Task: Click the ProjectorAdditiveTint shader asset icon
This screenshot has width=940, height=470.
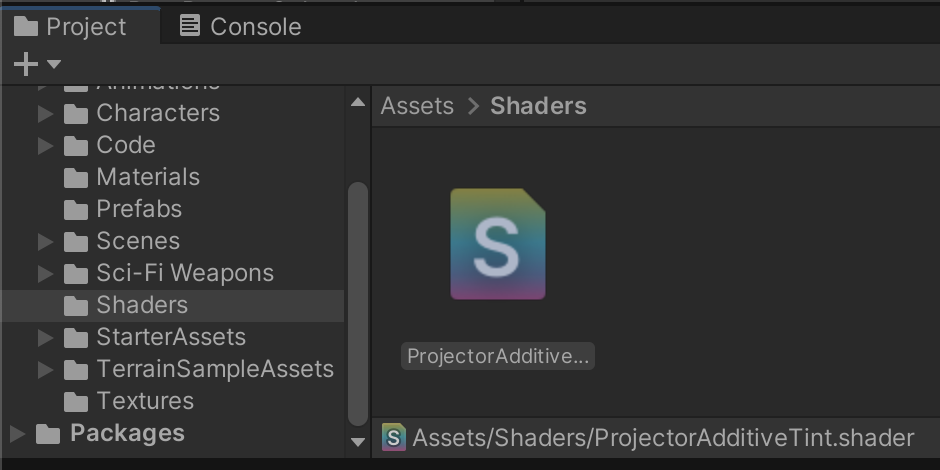Action: pos(497,244)
